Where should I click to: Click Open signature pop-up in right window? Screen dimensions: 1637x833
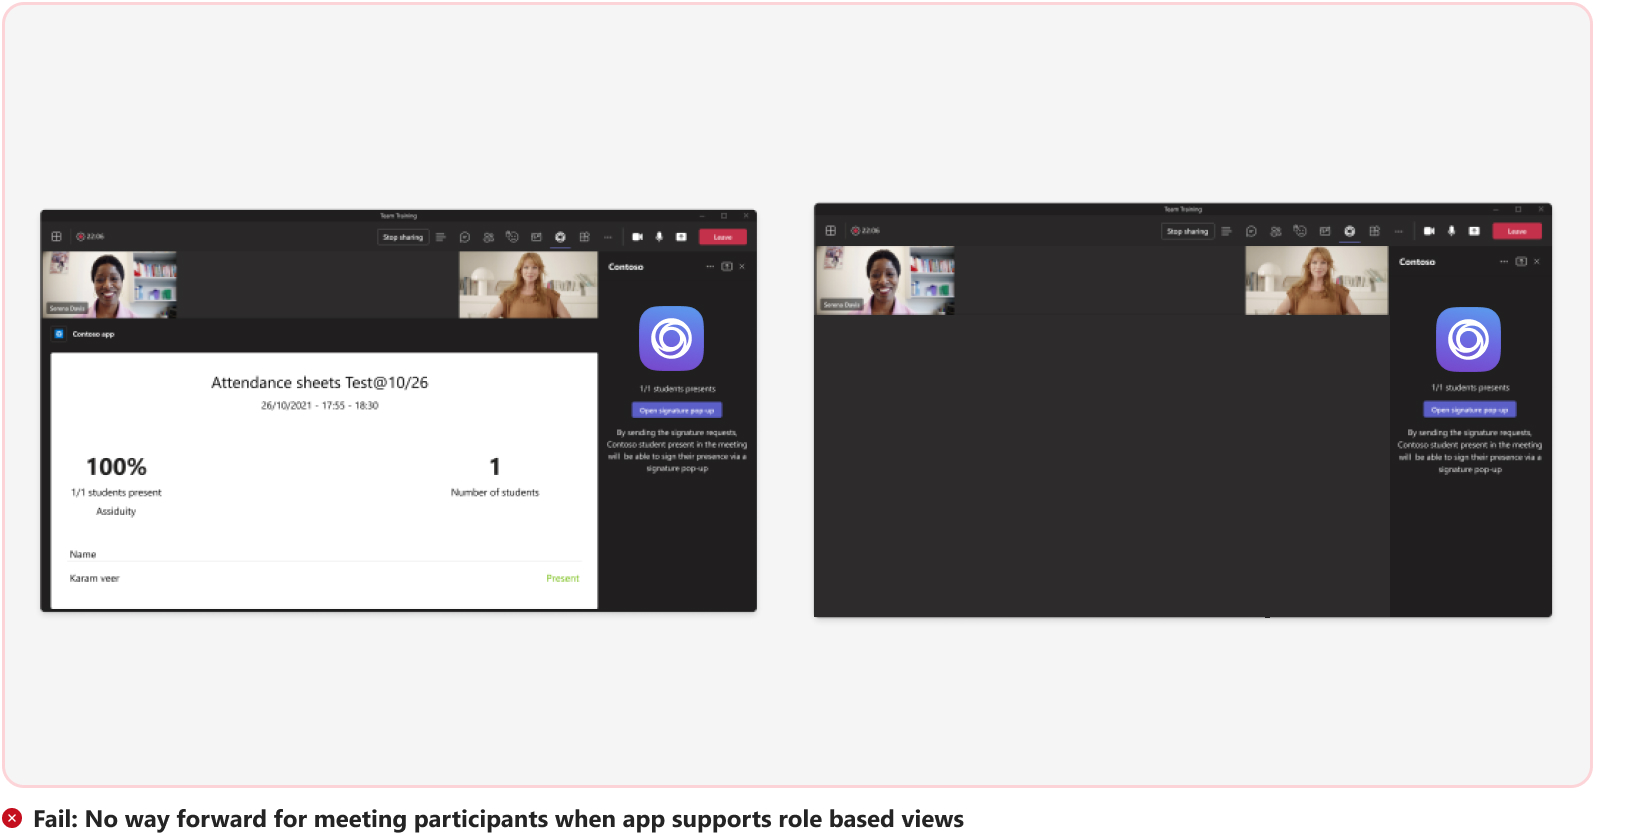coord(1470,409)
